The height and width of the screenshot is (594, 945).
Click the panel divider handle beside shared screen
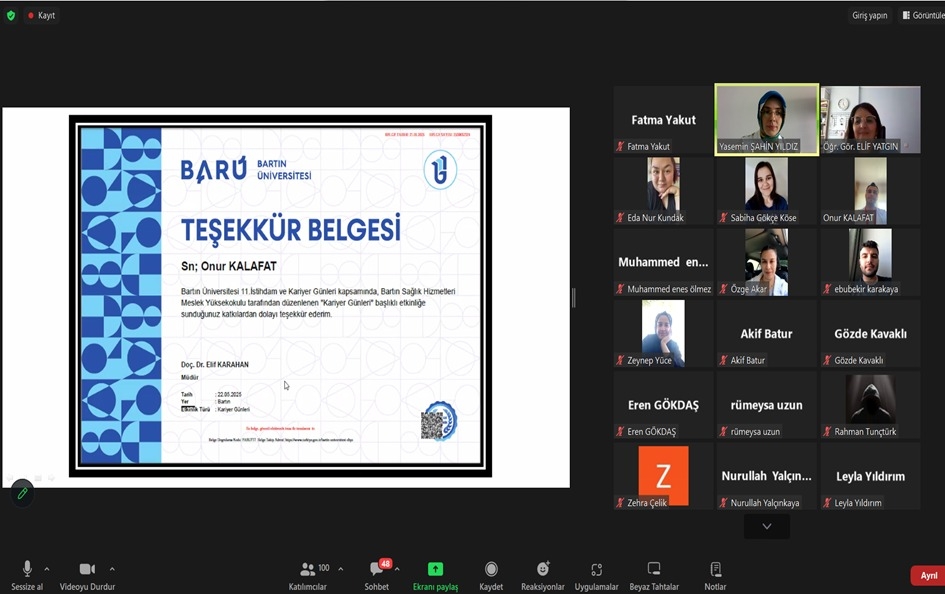pyautogui.click(x=574, y=298)
